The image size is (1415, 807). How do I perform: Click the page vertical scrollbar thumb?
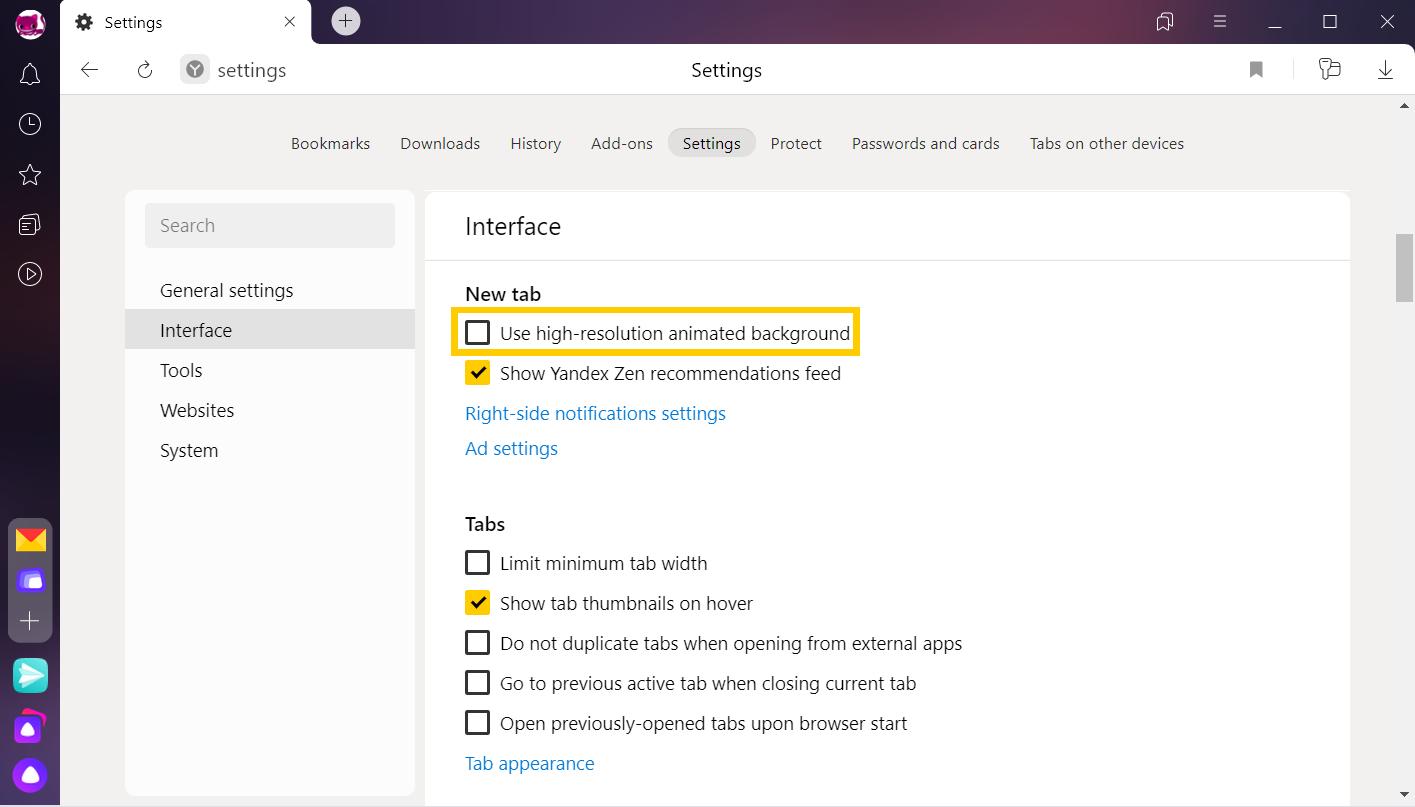[1404, 267]
